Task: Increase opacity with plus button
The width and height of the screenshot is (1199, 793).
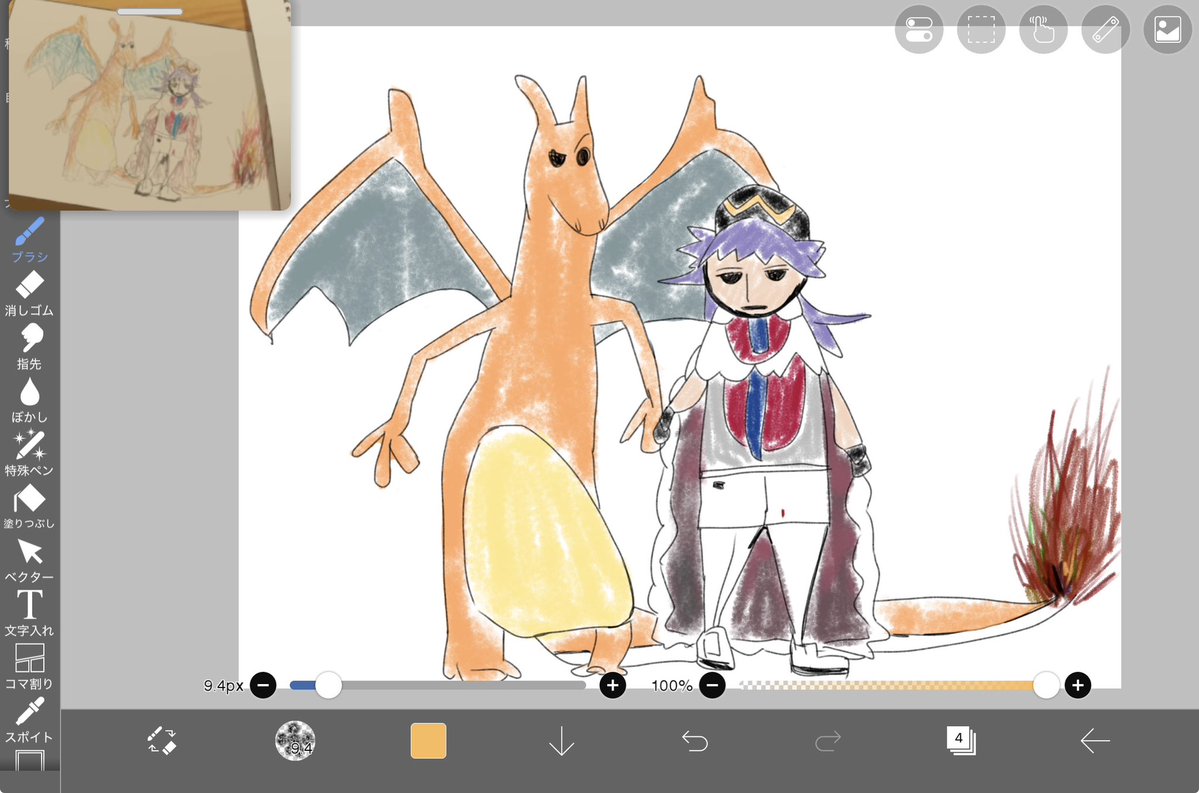Action: [x=1078, y=685]
